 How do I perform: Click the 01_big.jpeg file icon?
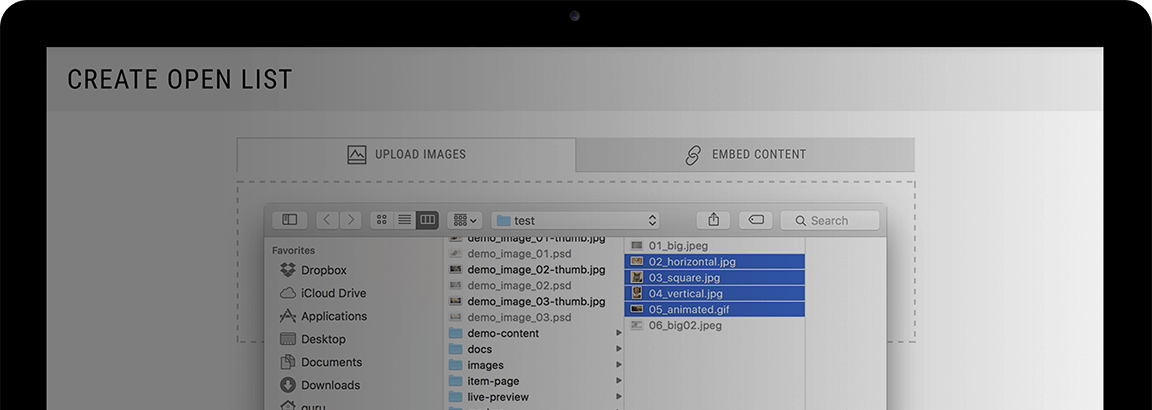click(637, 245)
